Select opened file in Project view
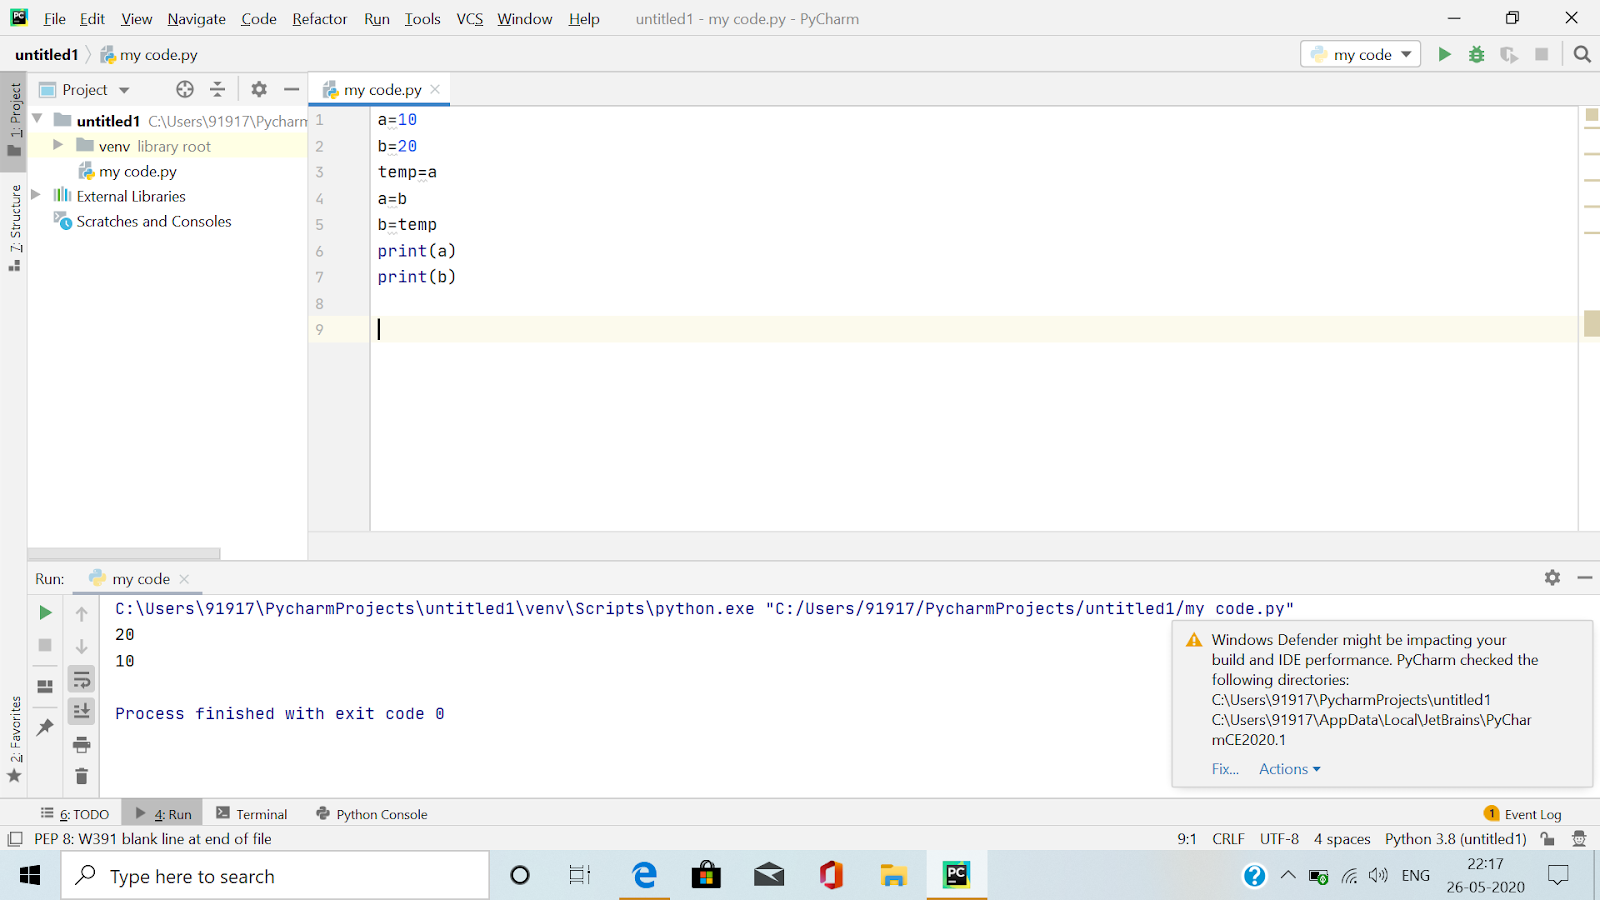Image resolution: width=1600 pixels, height=900 pixels. coord(184,89)
